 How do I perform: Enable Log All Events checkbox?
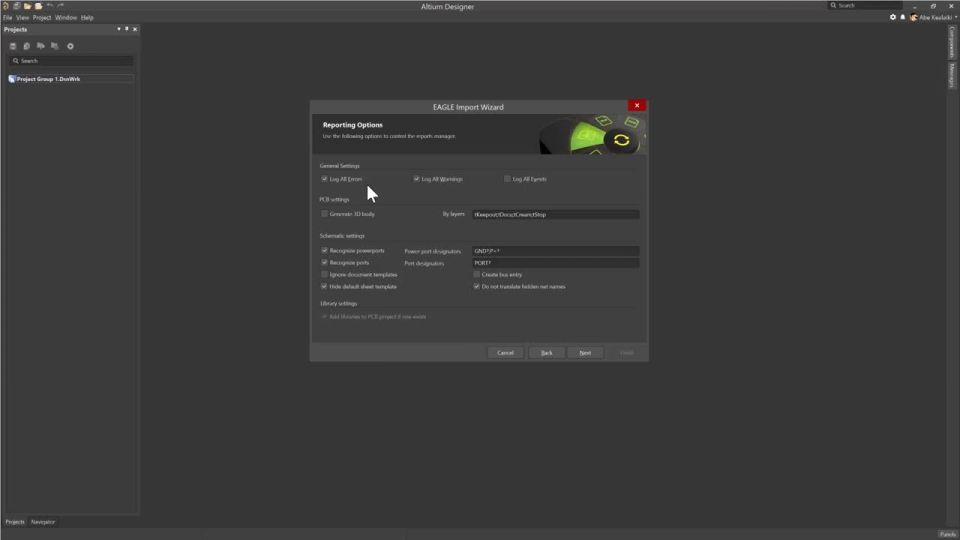(x=507, y=179)
